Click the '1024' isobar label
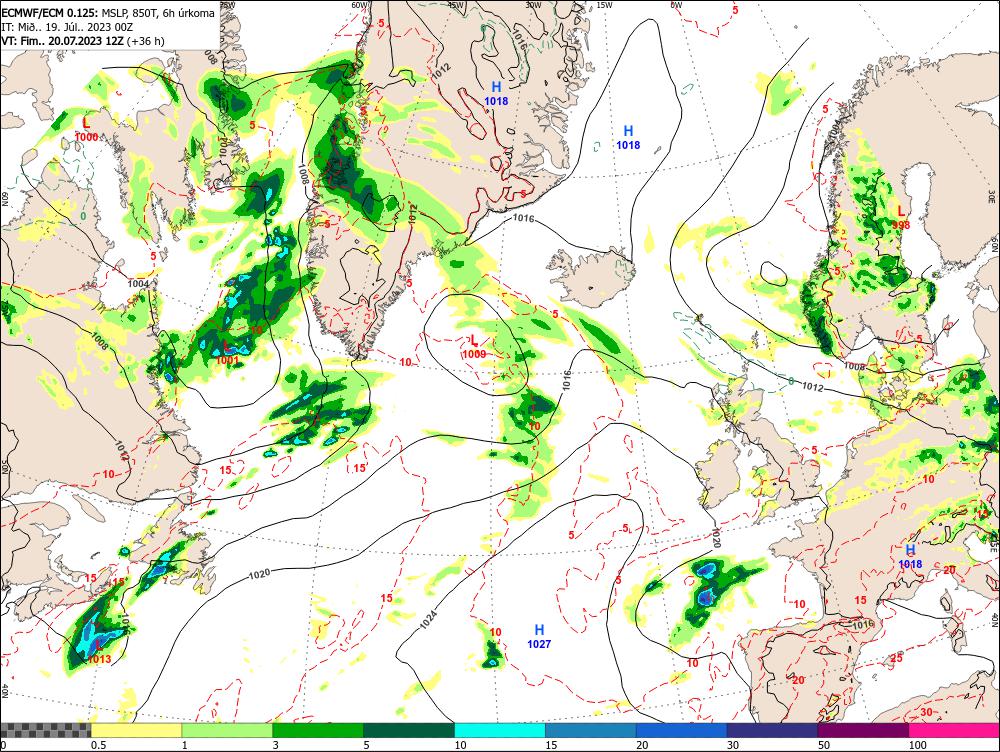Screen dimensions: 1000x752 pos(429,620)
